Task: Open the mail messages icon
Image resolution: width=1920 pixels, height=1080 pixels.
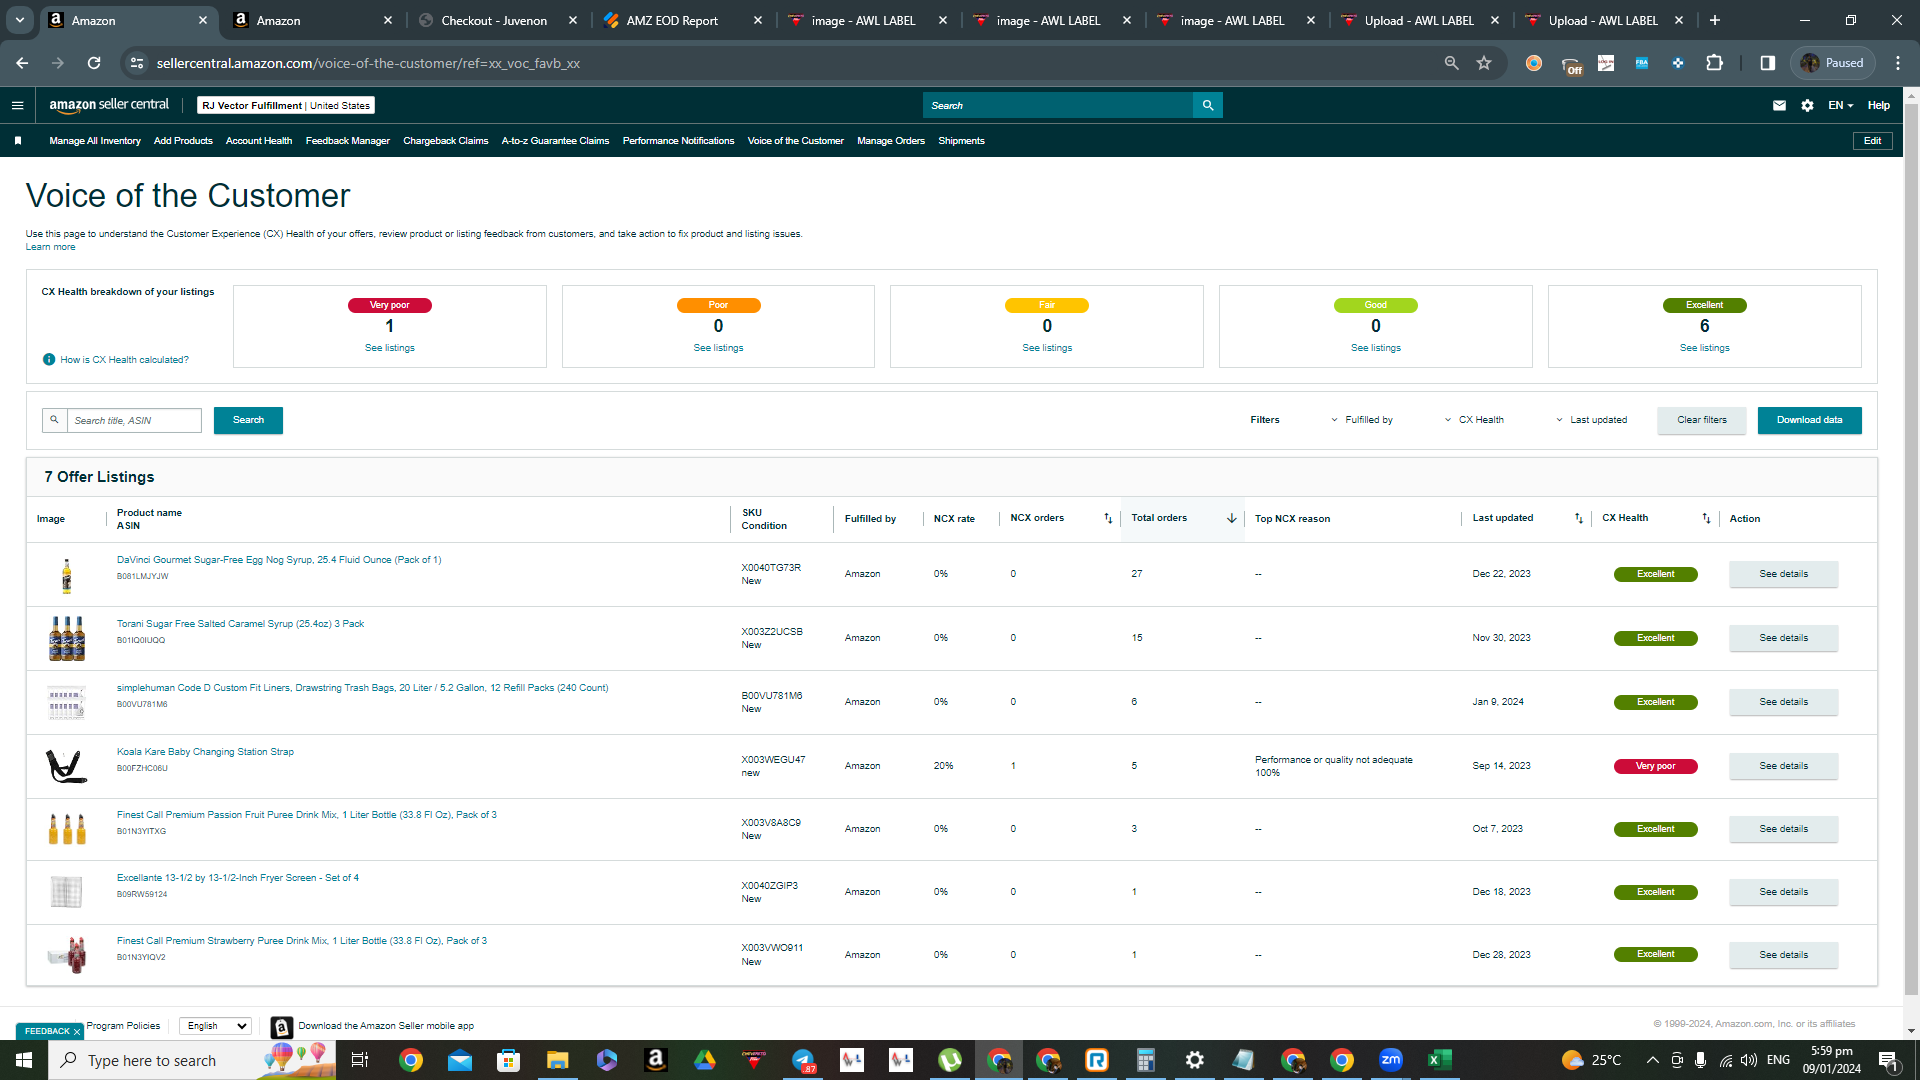Action: (1779, 105)
